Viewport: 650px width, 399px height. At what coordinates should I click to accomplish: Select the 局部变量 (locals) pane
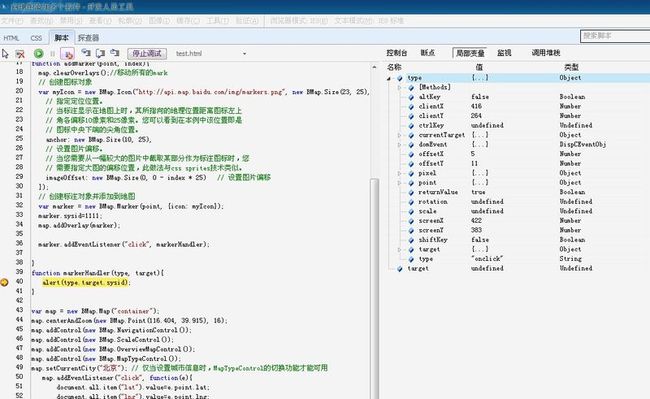[470, 53]
